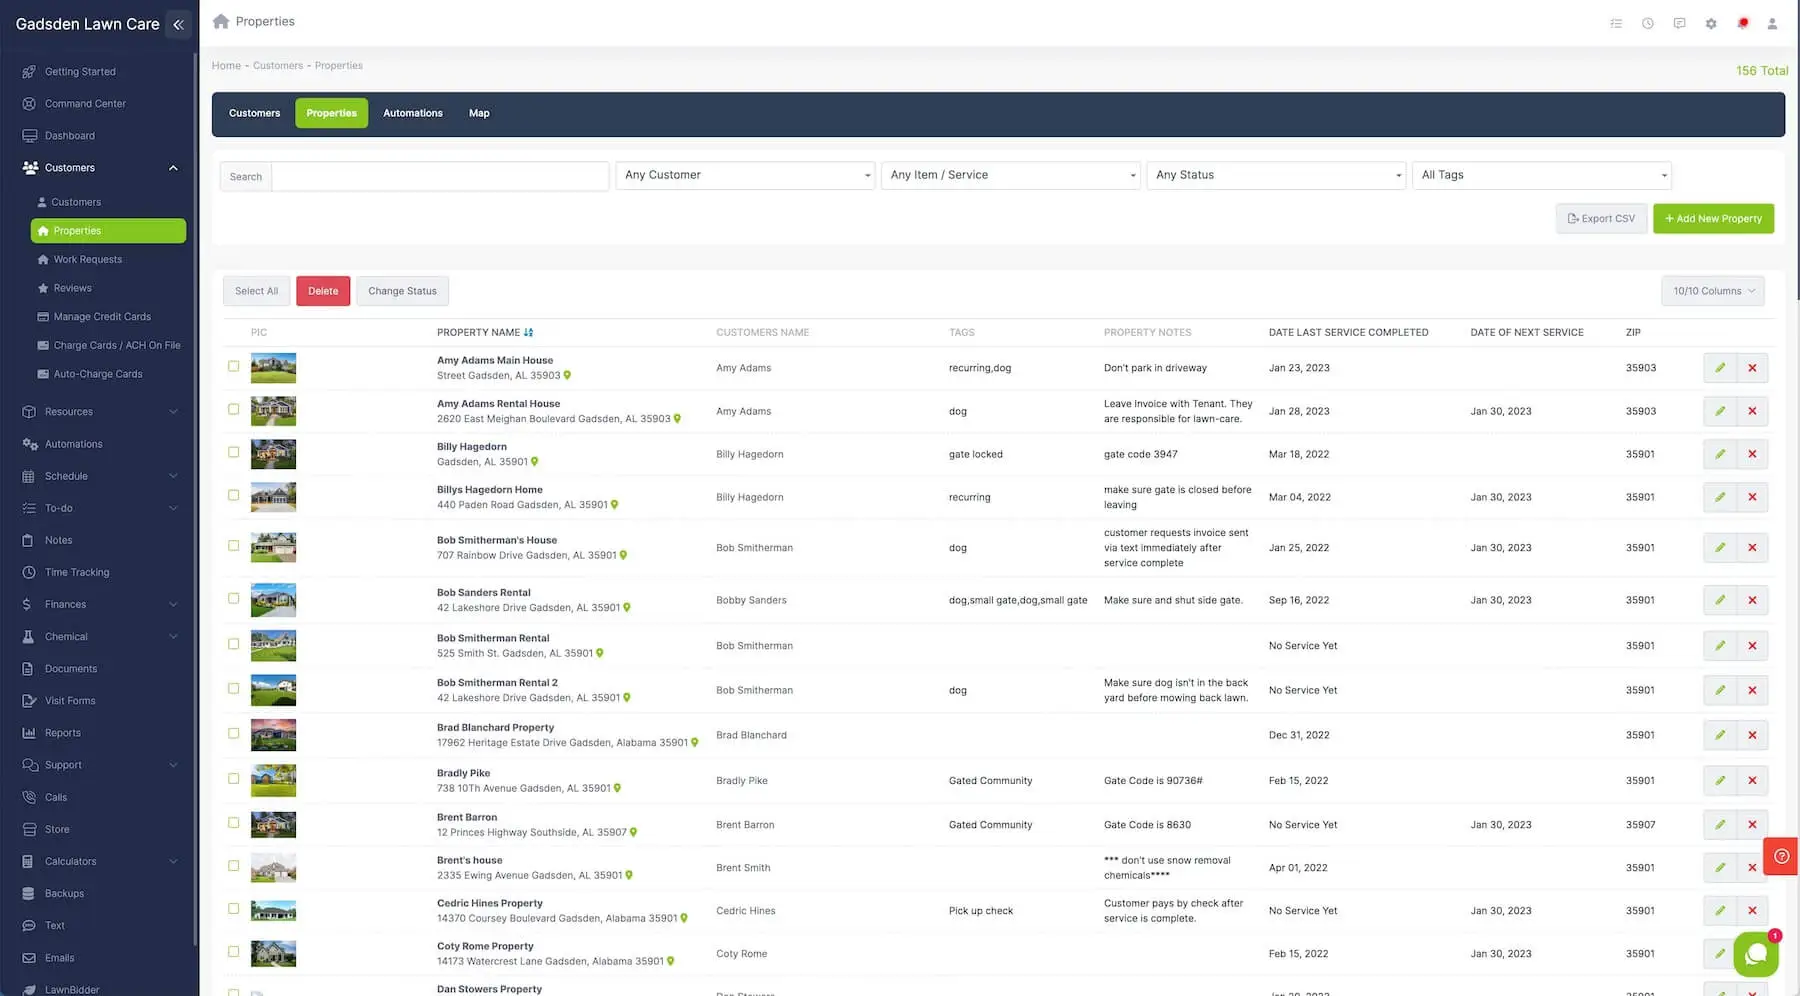The width and height of the screenshot is (1800, 996).
Task: Expand the Any Status filter
Action: click(x=1276, y=175)
